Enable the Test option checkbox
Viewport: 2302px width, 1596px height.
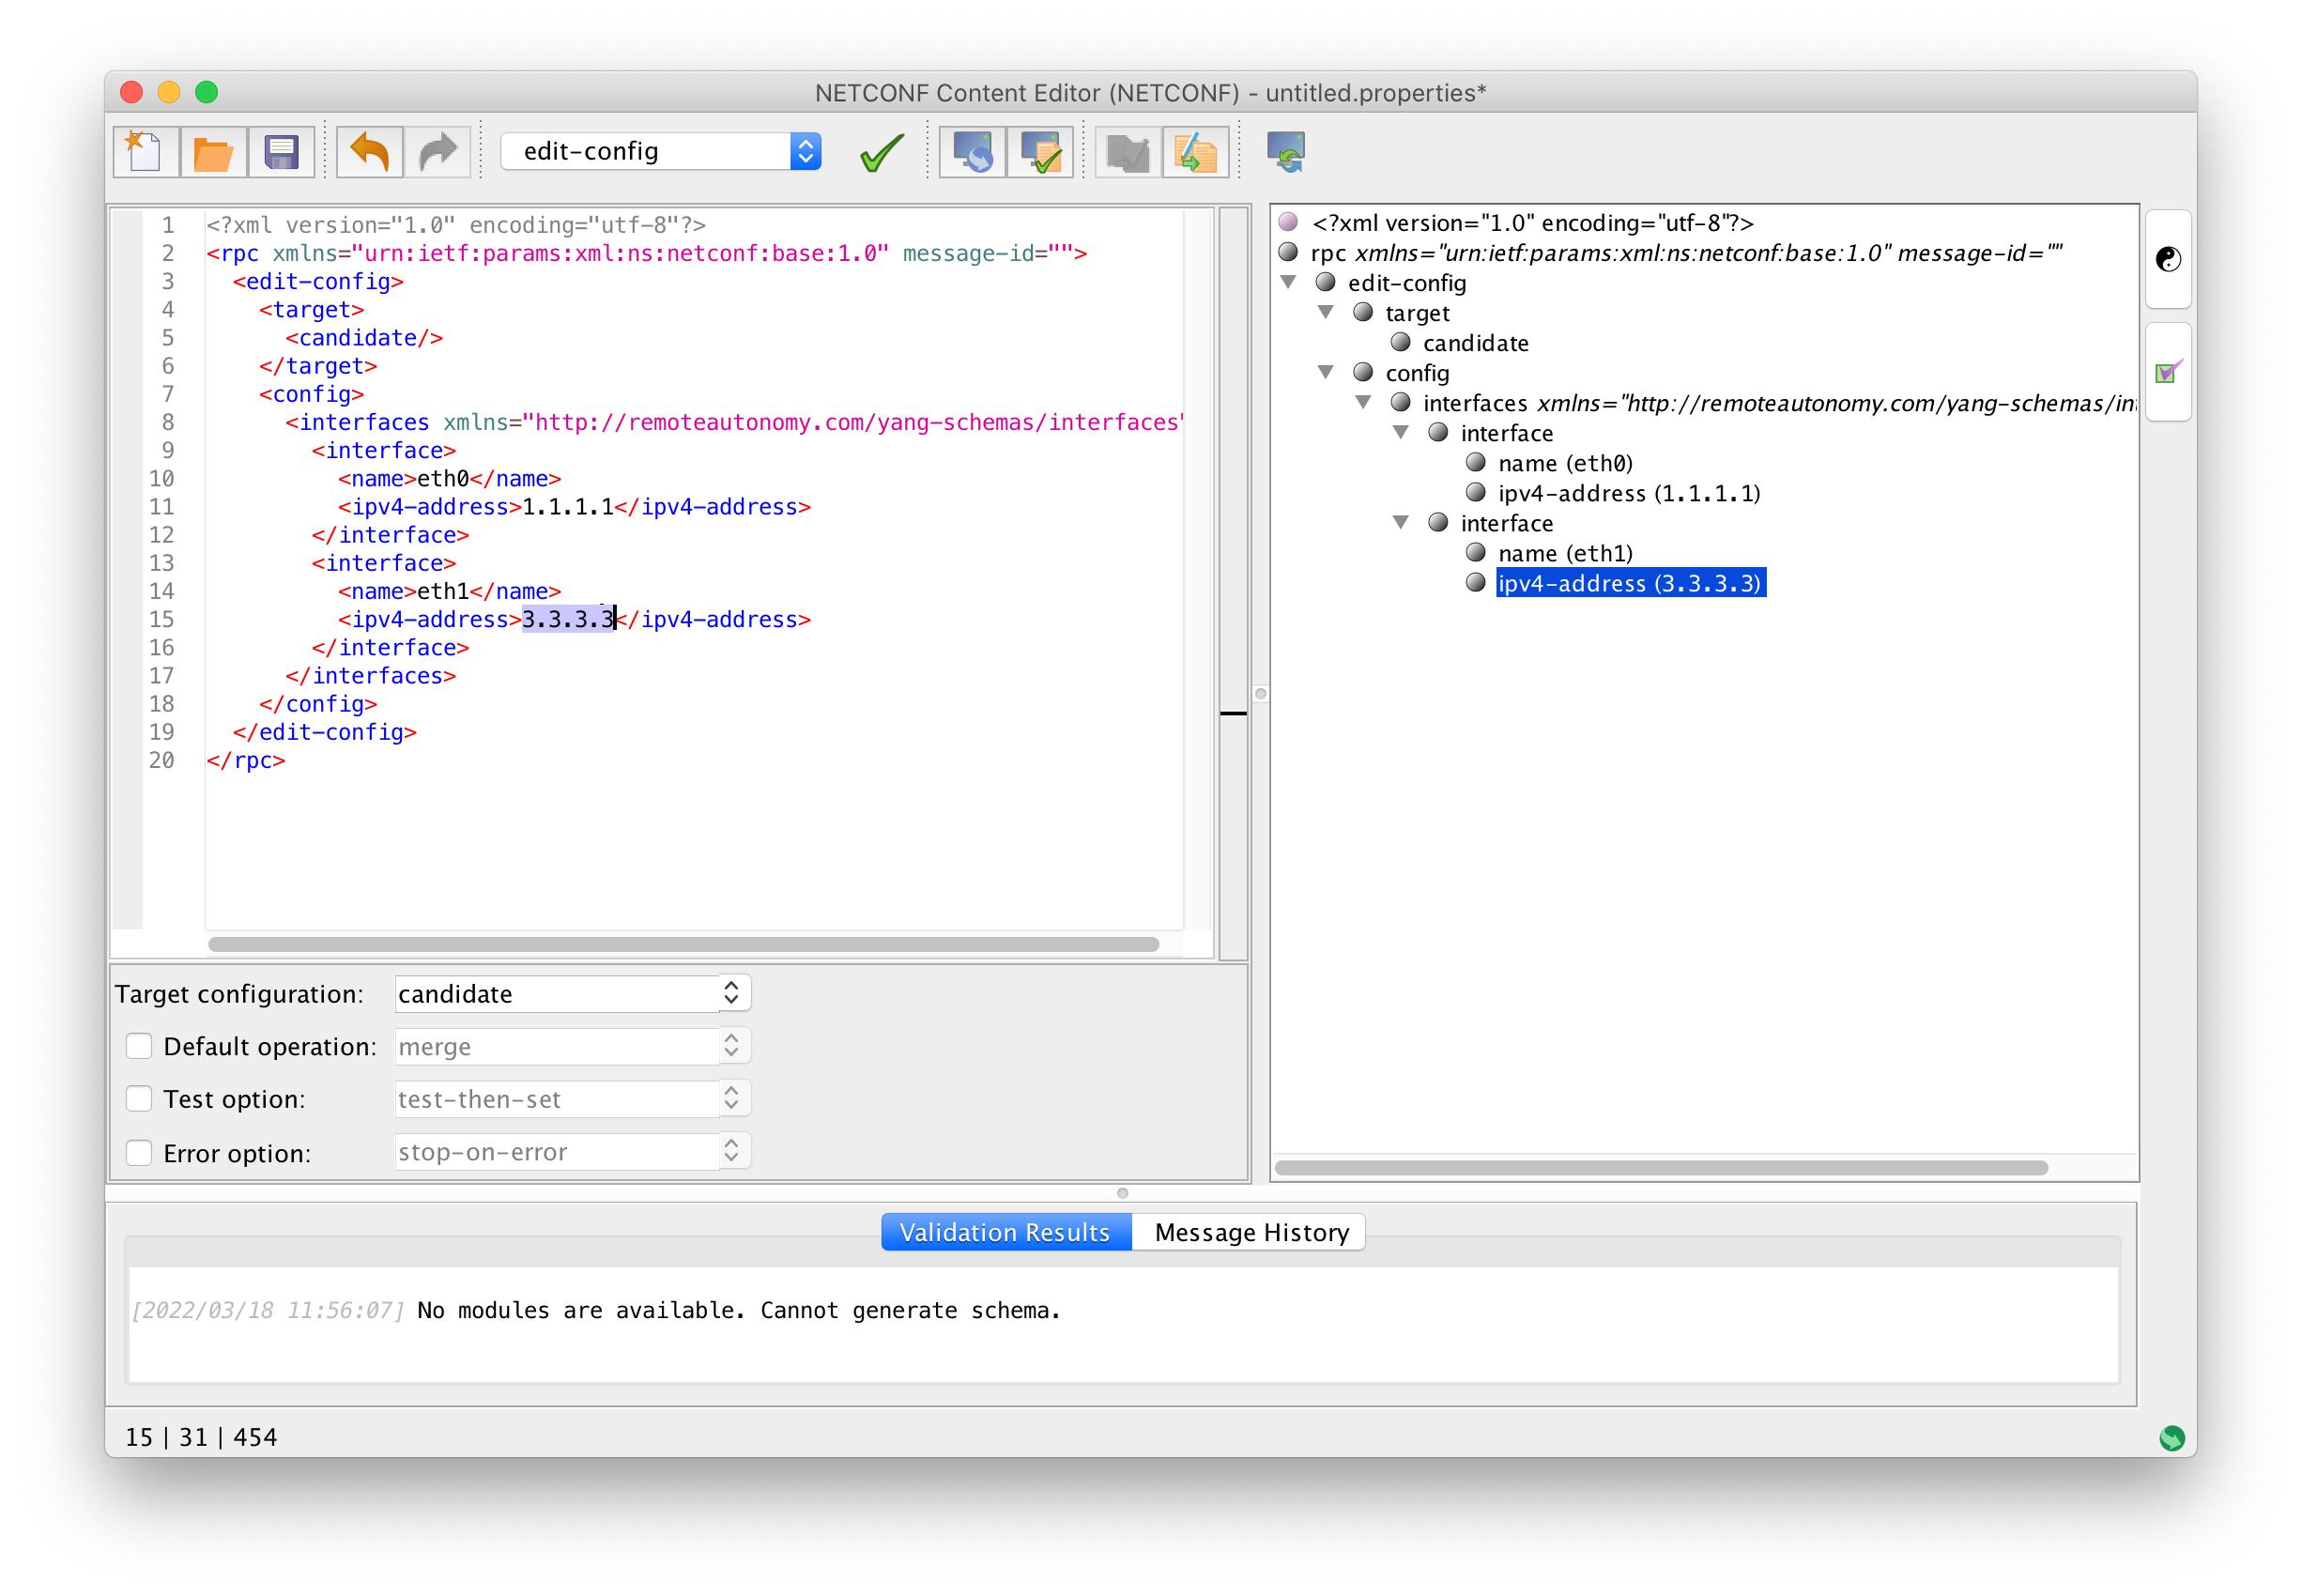click(x=138, y=1098)
